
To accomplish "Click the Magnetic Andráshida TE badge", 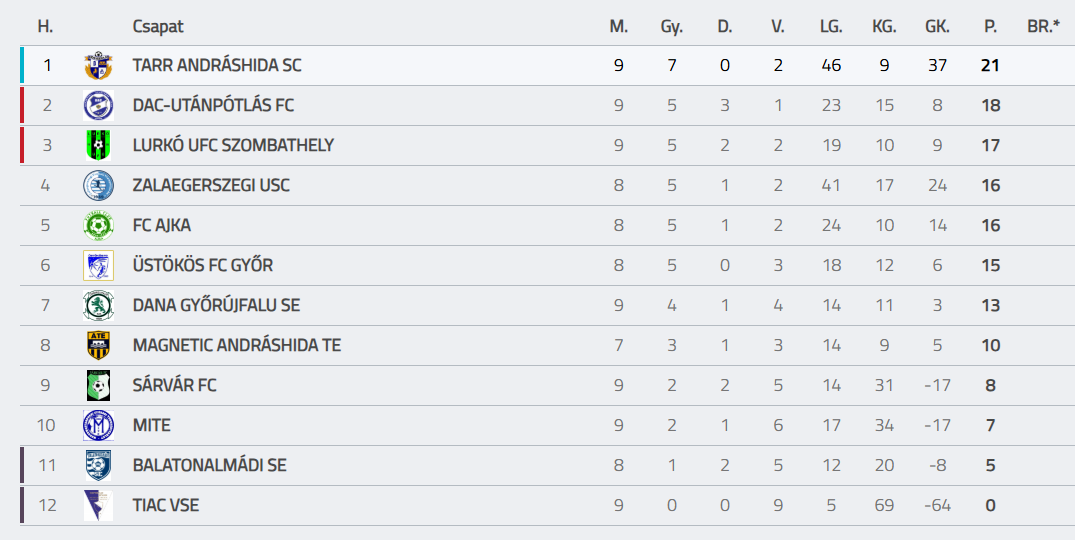I will coord(98,346).
